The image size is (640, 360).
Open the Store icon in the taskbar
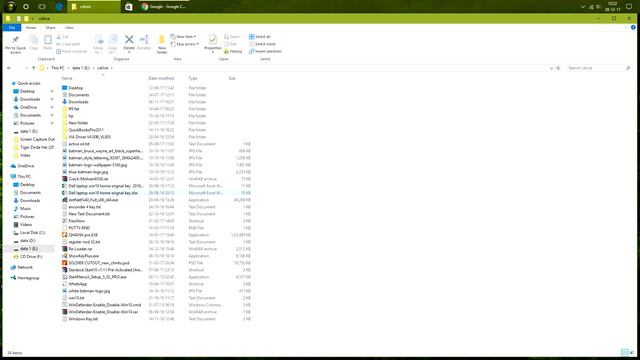click(x=128, y=7)
